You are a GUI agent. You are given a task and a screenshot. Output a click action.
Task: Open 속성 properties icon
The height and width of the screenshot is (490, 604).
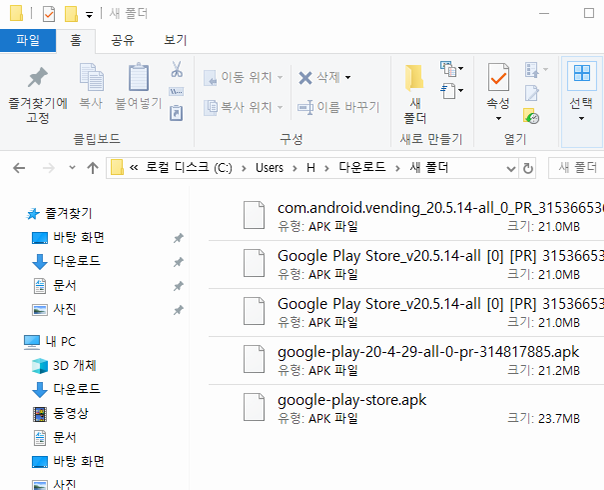[x=498, y=78]
